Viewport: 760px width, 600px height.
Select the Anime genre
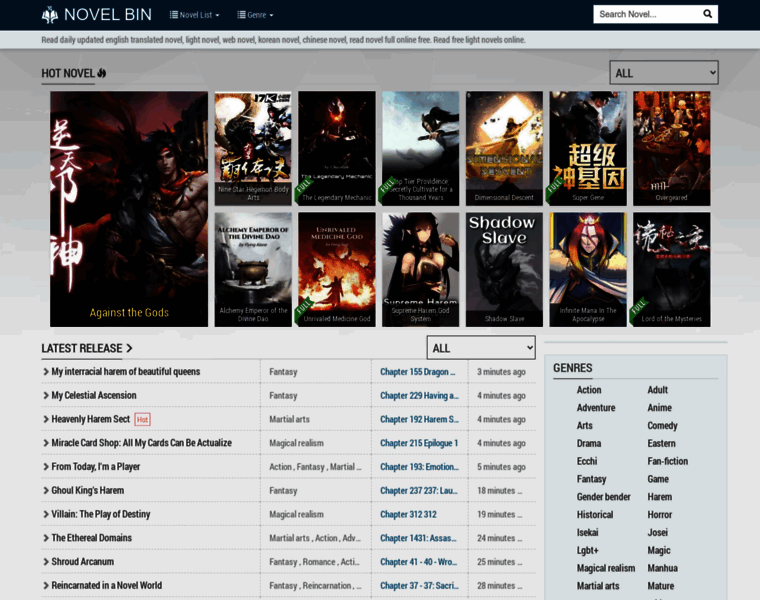(660, 408)
